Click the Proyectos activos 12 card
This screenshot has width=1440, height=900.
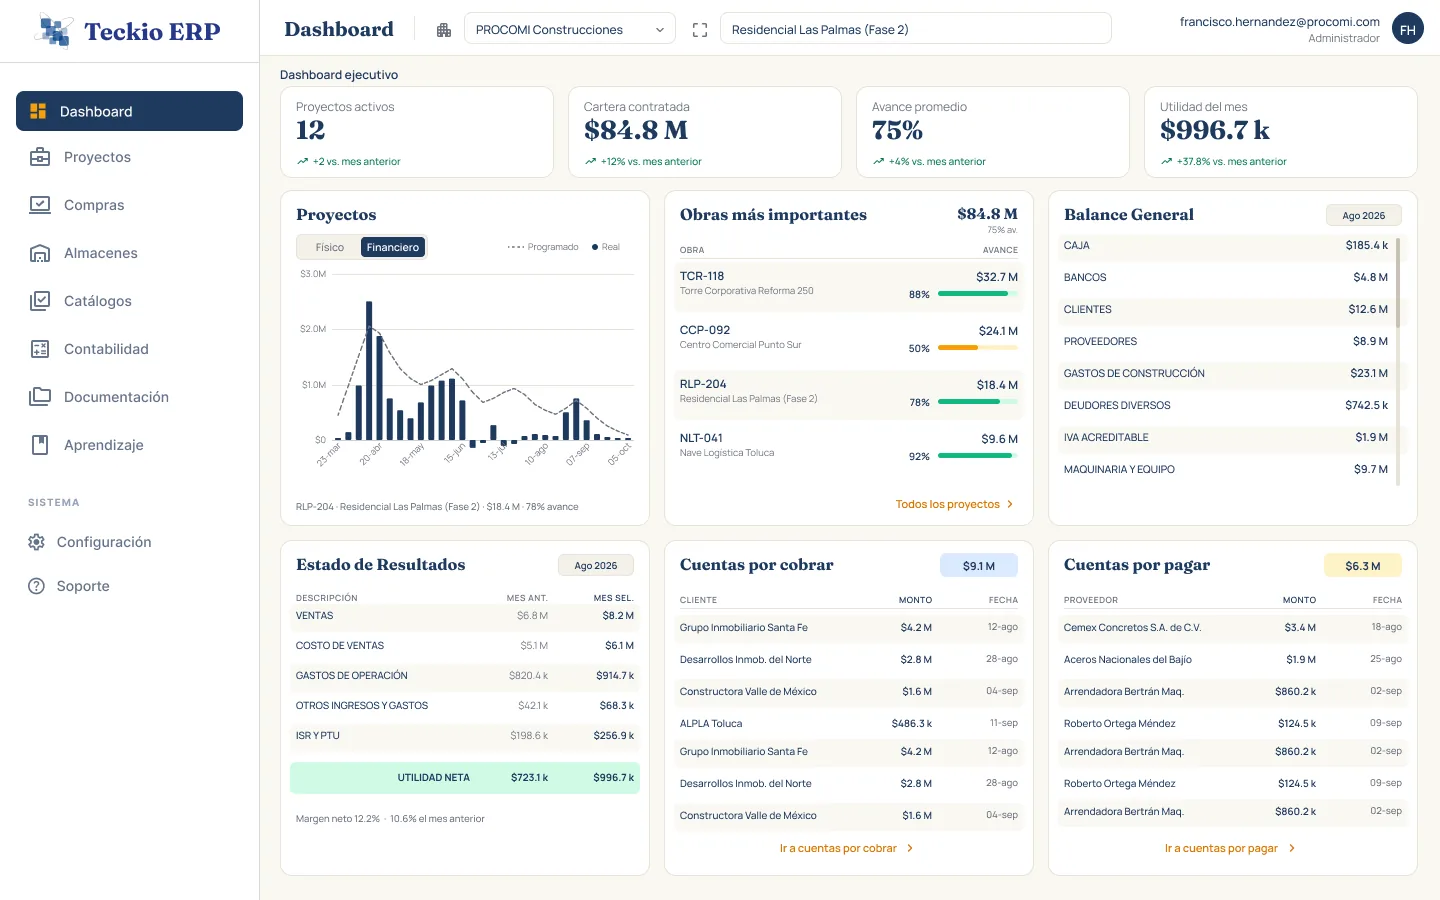coord(417,132)
